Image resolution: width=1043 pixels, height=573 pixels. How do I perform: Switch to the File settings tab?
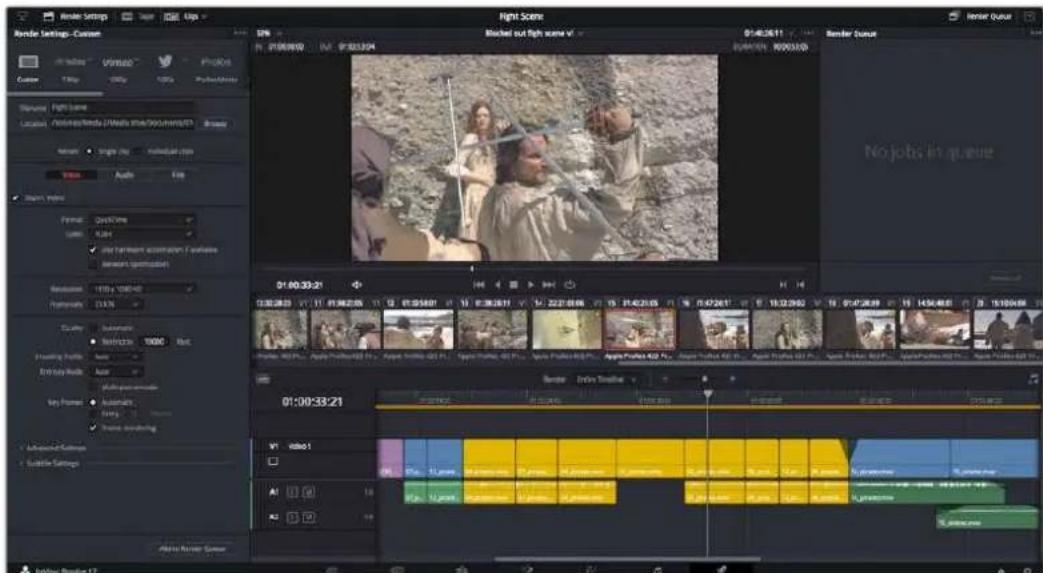(178, 175)
